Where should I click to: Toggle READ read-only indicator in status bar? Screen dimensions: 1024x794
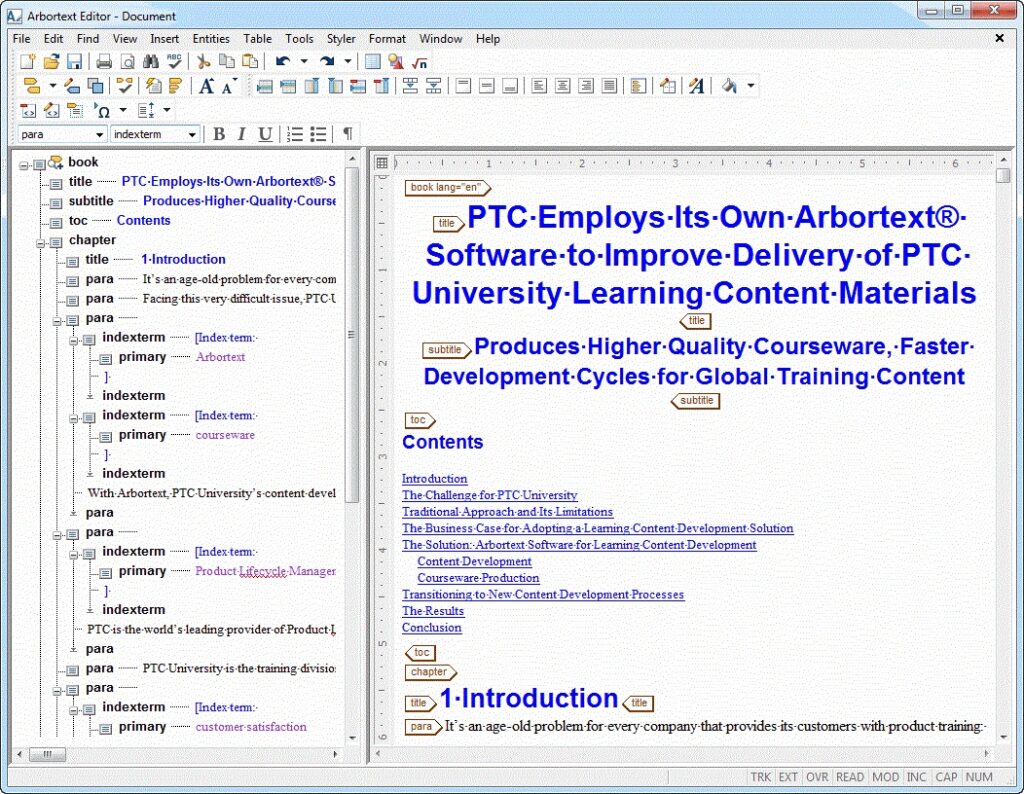click(x=850, y=777)
